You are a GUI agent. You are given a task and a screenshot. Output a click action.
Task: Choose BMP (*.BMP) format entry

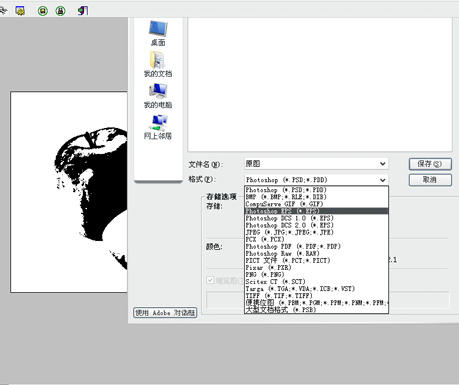[x=316, y=197]
